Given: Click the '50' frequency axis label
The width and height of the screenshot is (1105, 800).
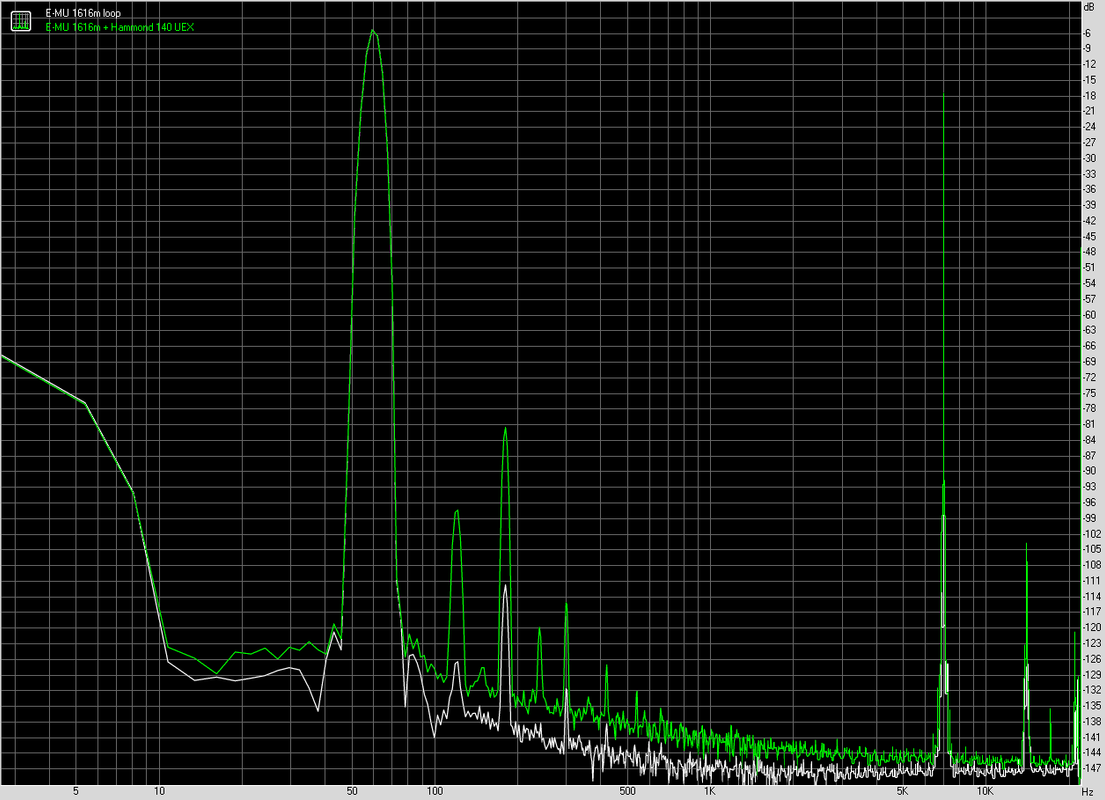Looking at the screenshot, I should coord(352,792).
